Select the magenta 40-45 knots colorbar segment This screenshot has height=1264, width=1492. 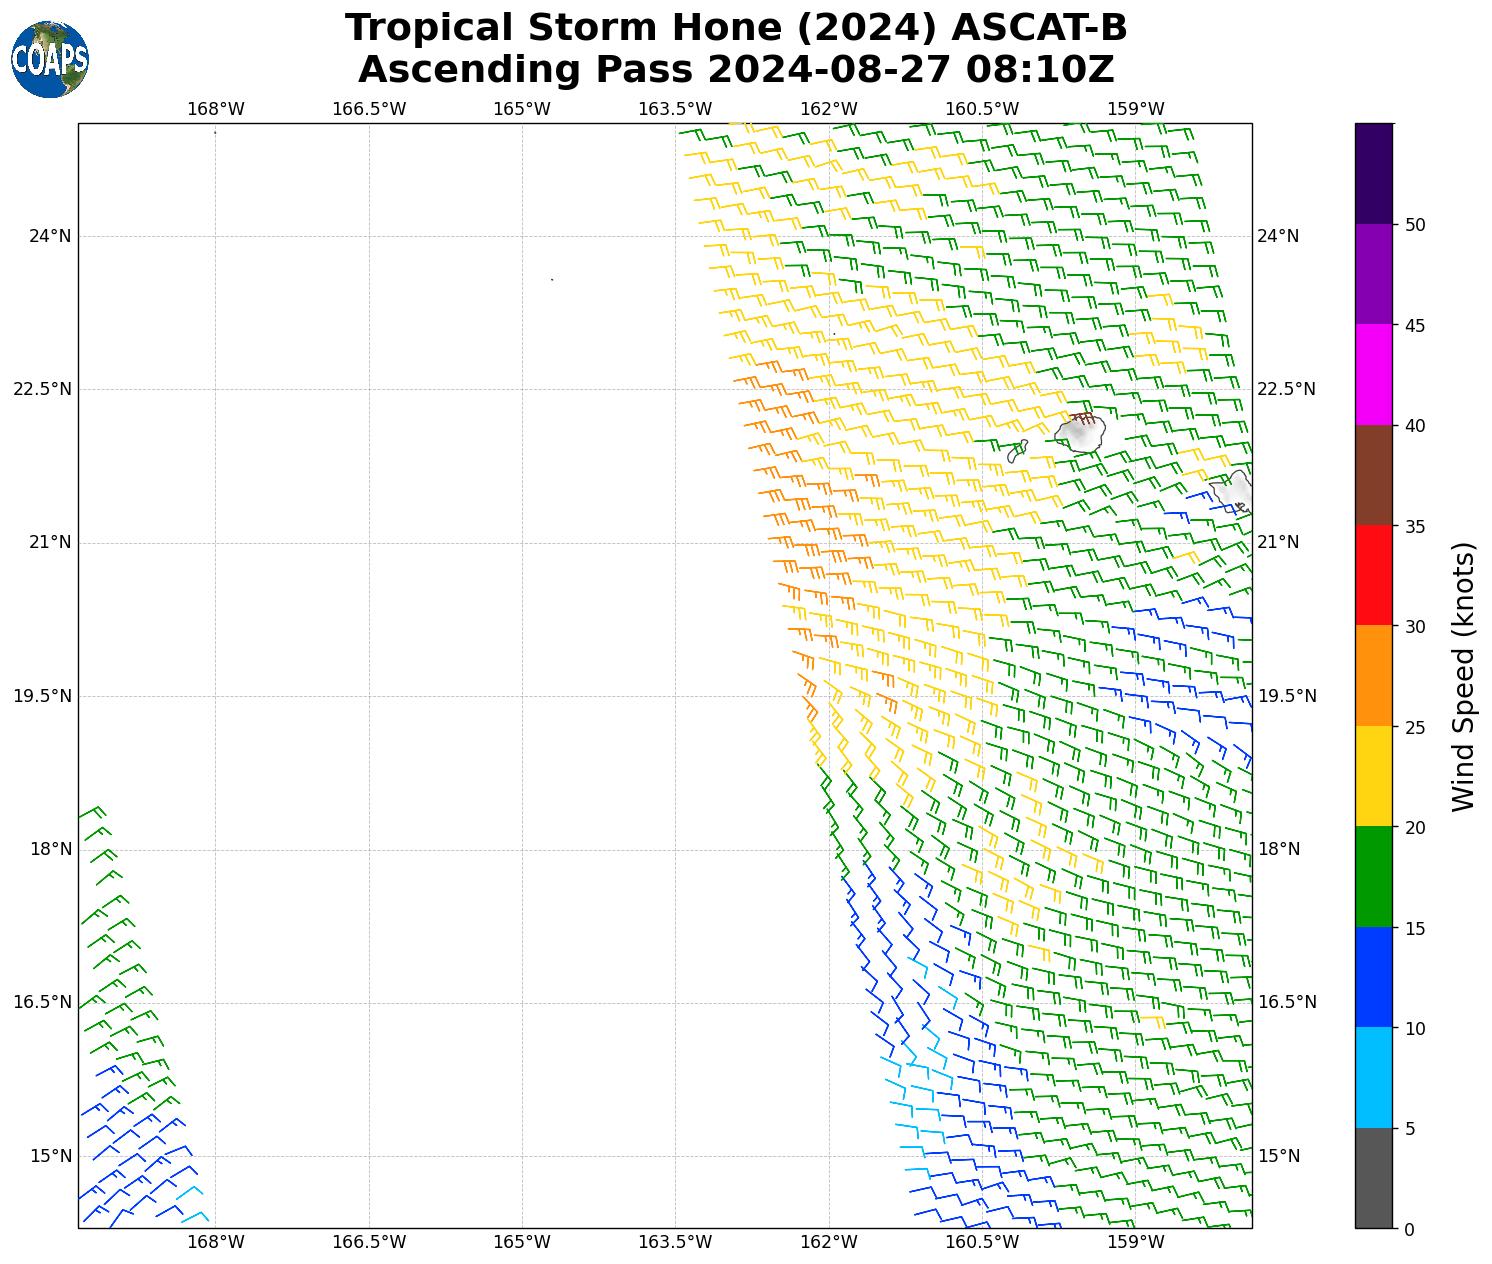1373,374
